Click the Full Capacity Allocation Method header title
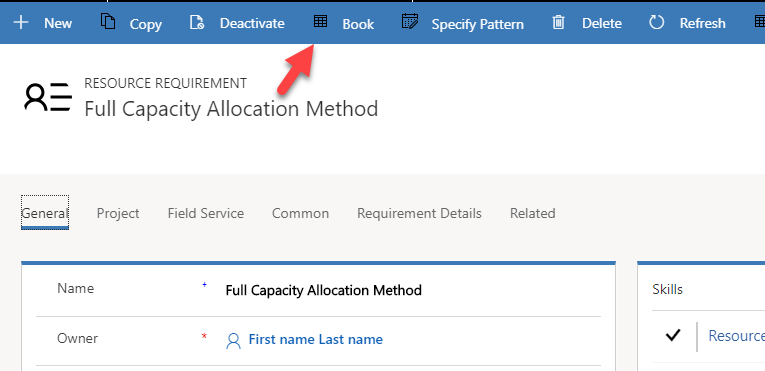 231,108
